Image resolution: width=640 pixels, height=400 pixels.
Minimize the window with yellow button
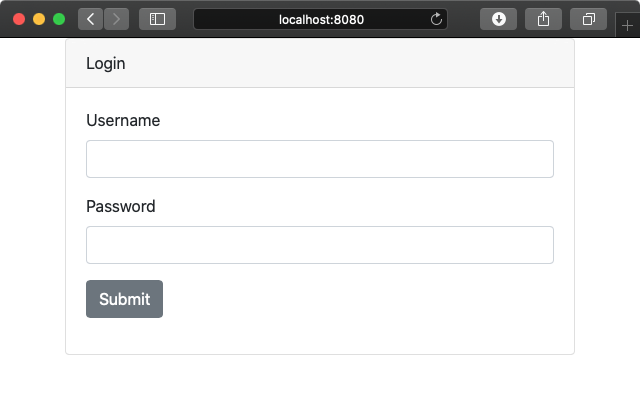tap(39, 19)
